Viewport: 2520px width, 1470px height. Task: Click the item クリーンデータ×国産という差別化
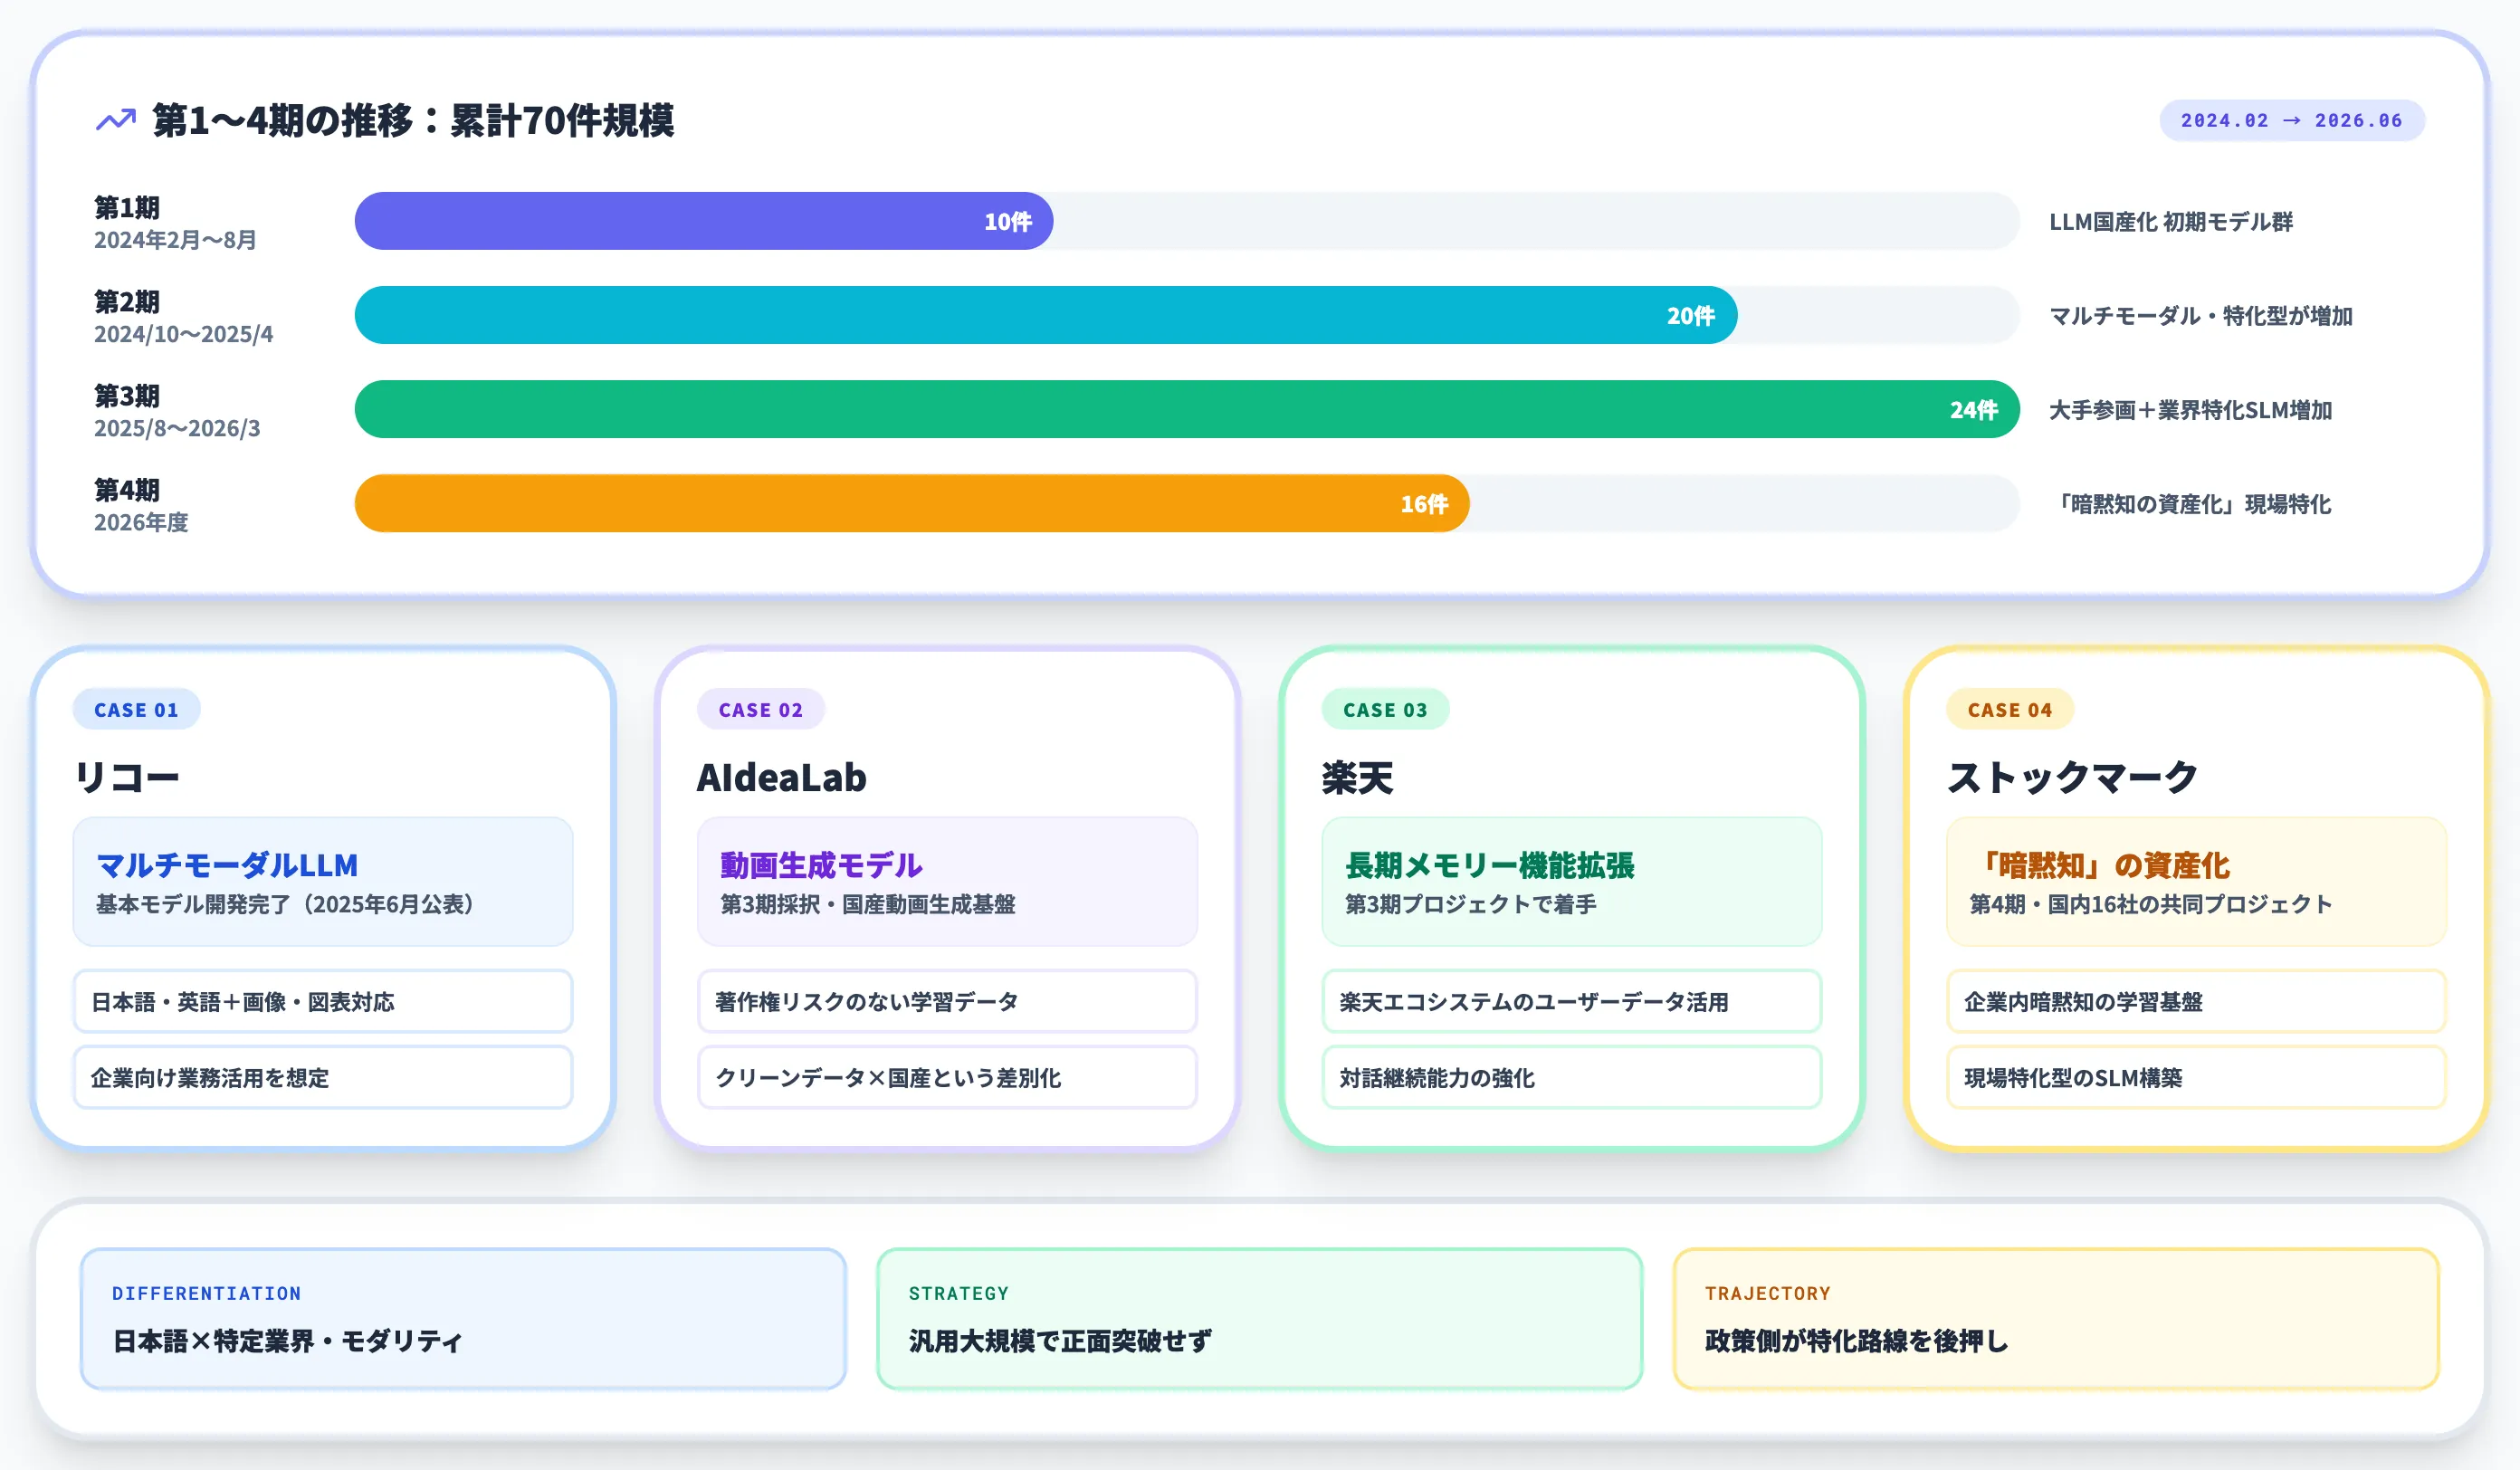(x=947, y=1077)
